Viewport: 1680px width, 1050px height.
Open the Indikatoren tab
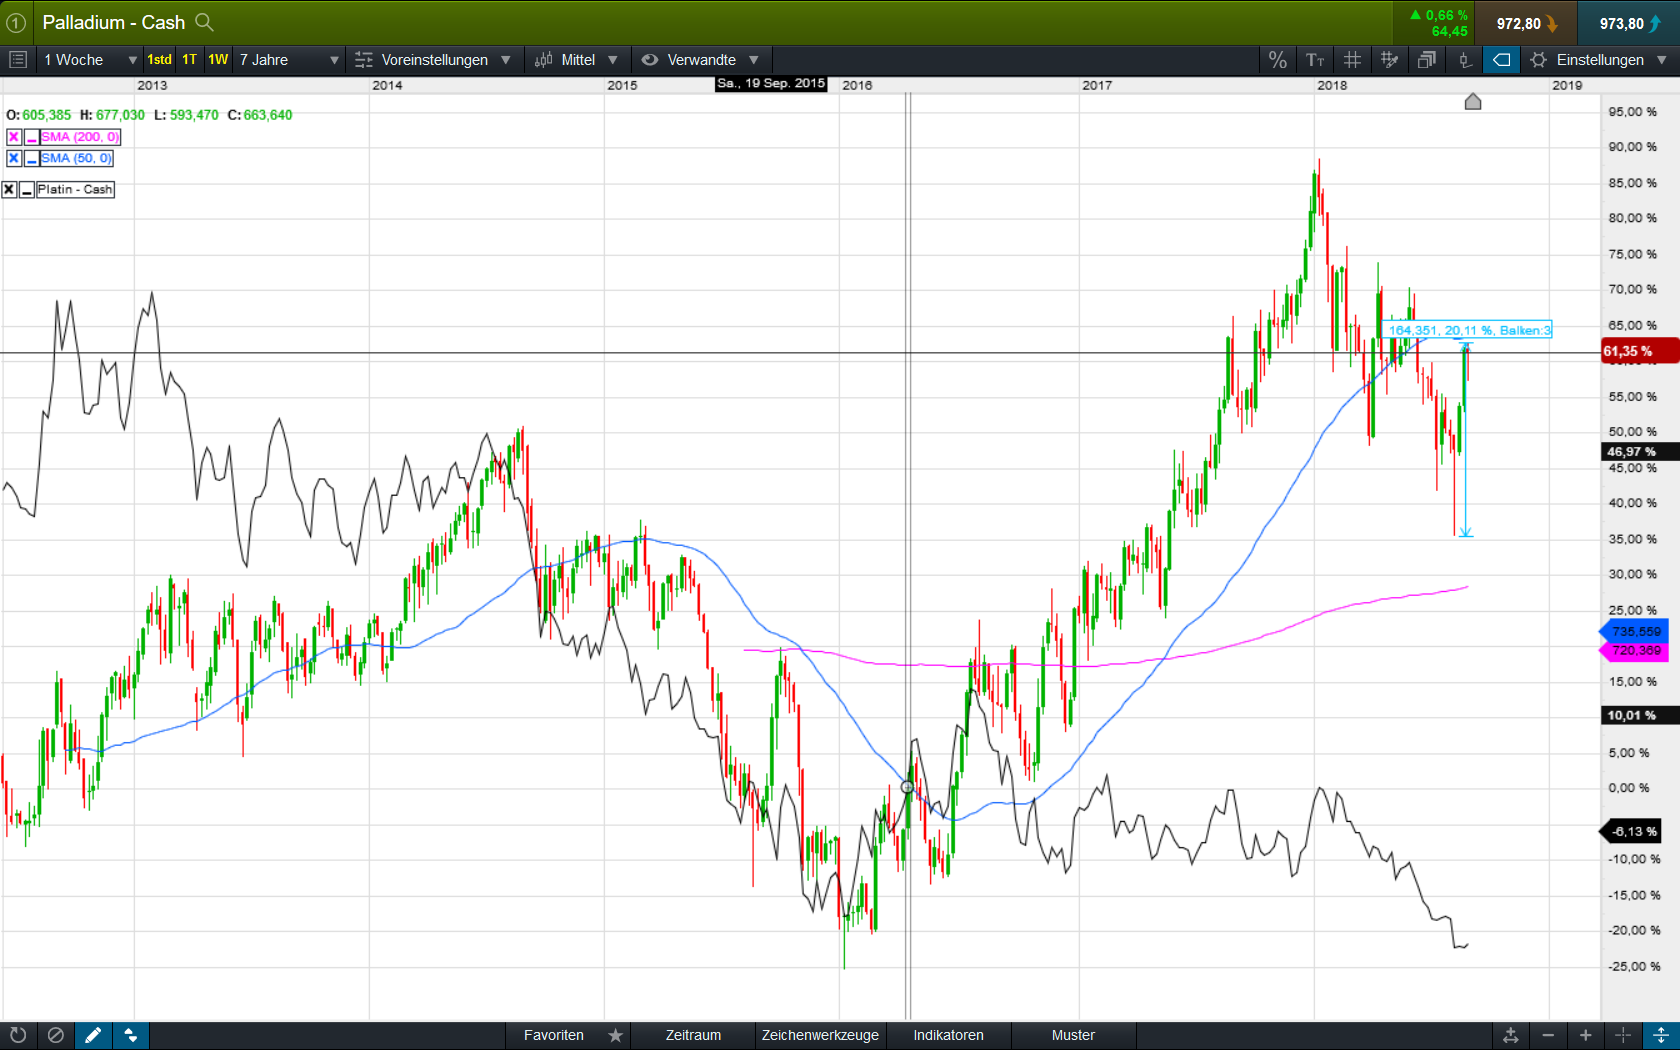pos(948,1035)
